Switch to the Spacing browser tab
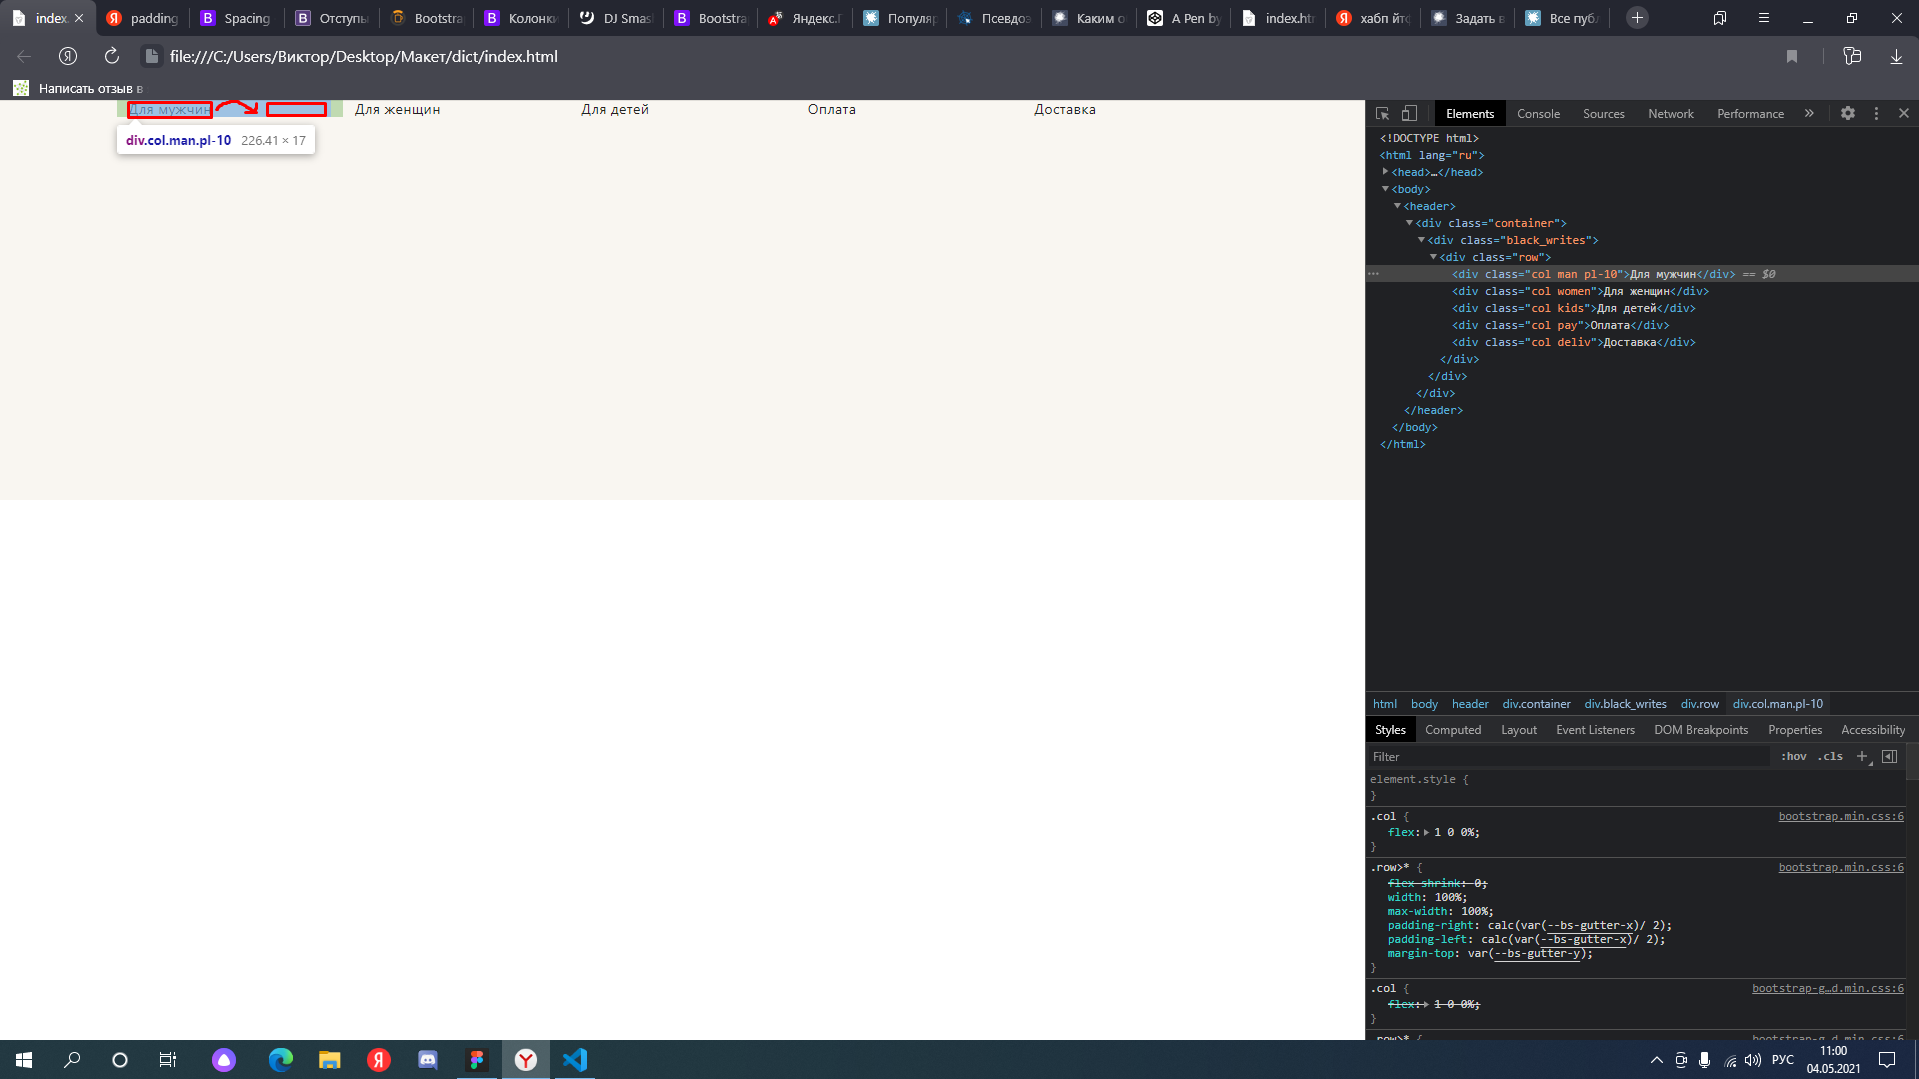Image resolution: width=1919 pixels, height=1079 pixels. [236, 18]
